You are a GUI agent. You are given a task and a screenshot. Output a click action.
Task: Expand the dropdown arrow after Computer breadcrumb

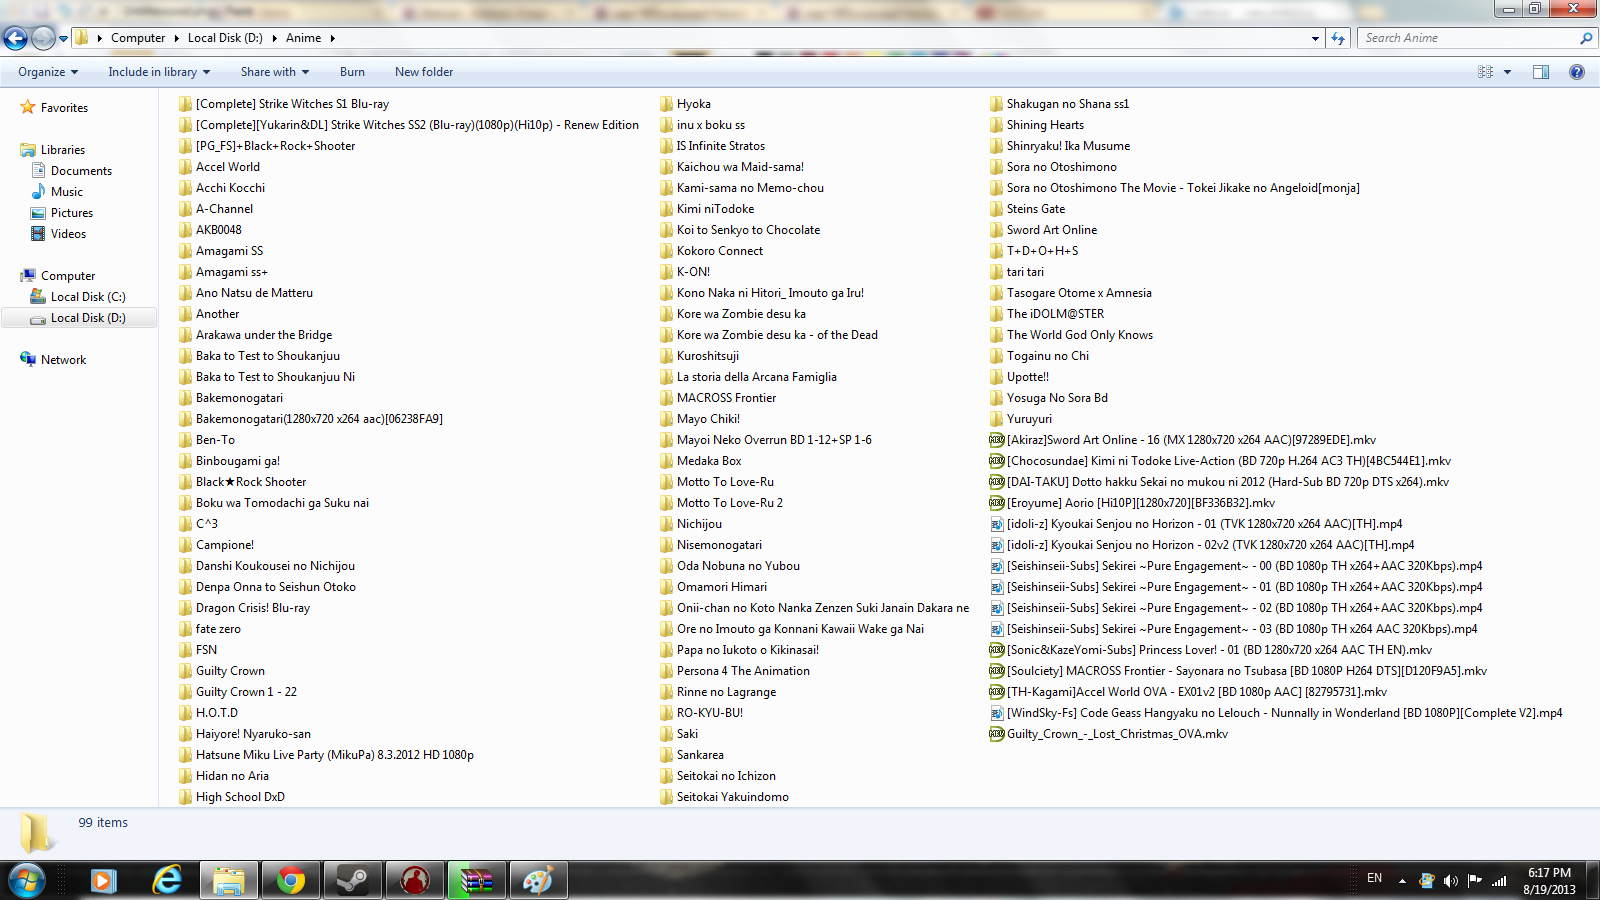pos(177,38)
